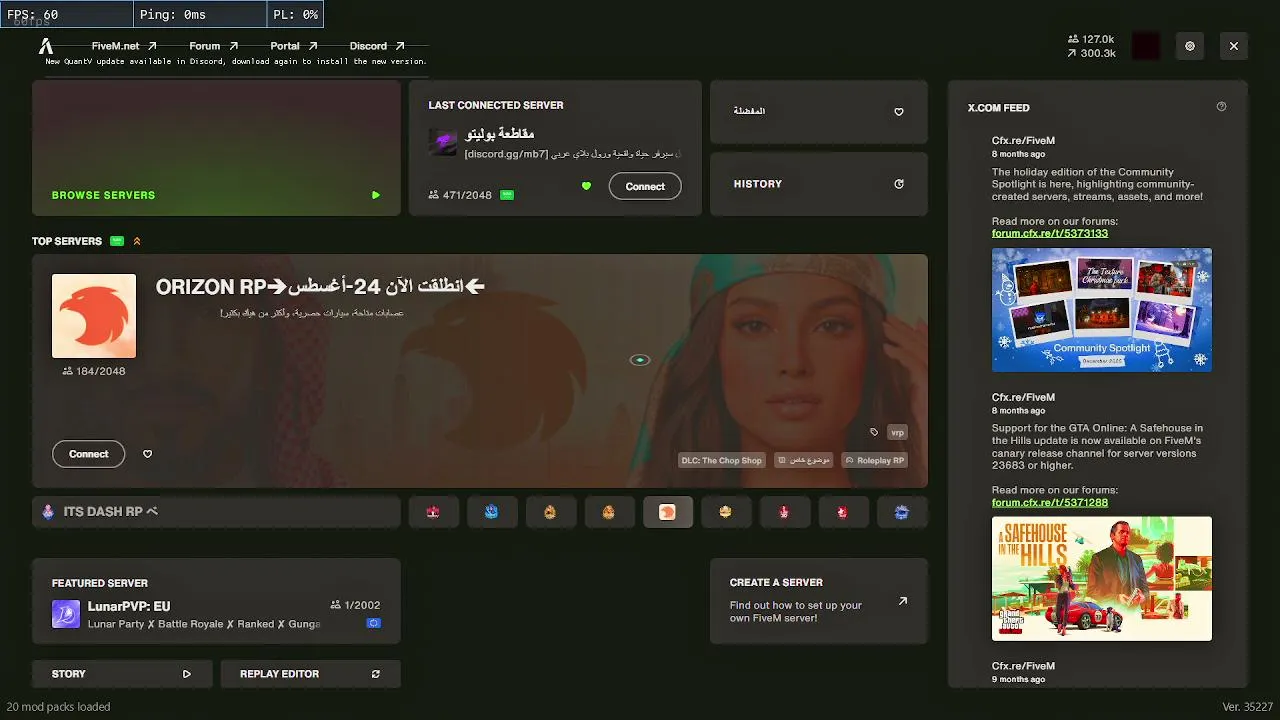Screen dimensions: 1280x720
Task: Click the 184/2048 player count
Action: click(94, 371)
